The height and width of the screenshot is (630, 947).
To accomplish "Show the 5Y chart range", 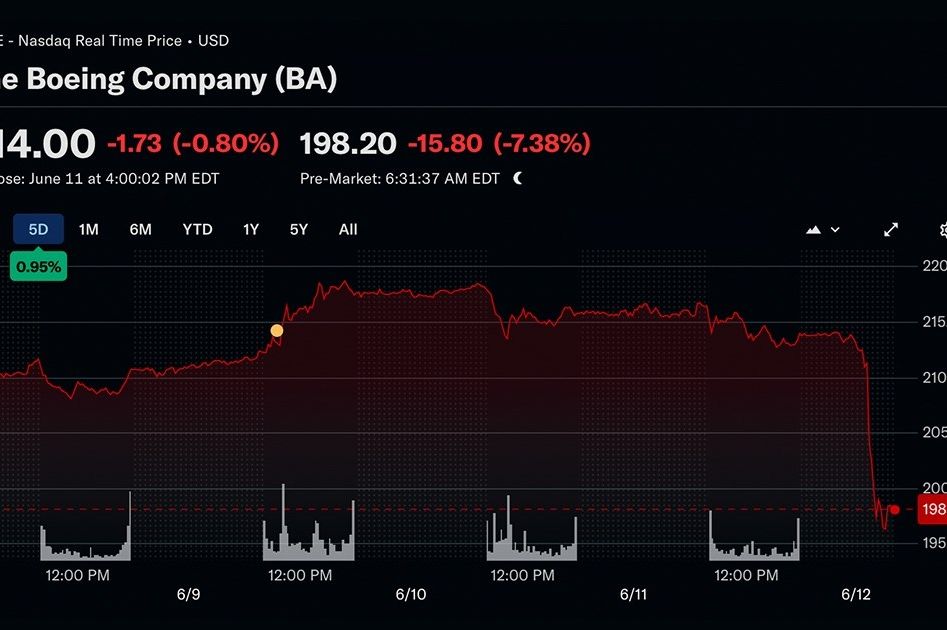I will pyautogui.click(x=299, y=230).
